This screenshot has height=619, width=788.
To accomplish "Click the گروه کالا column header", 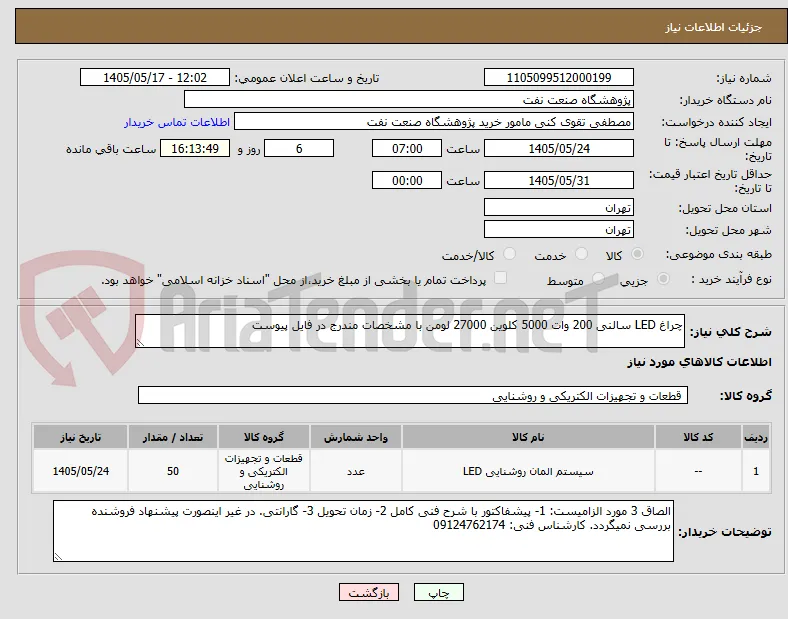I will [x=264, y=437].
